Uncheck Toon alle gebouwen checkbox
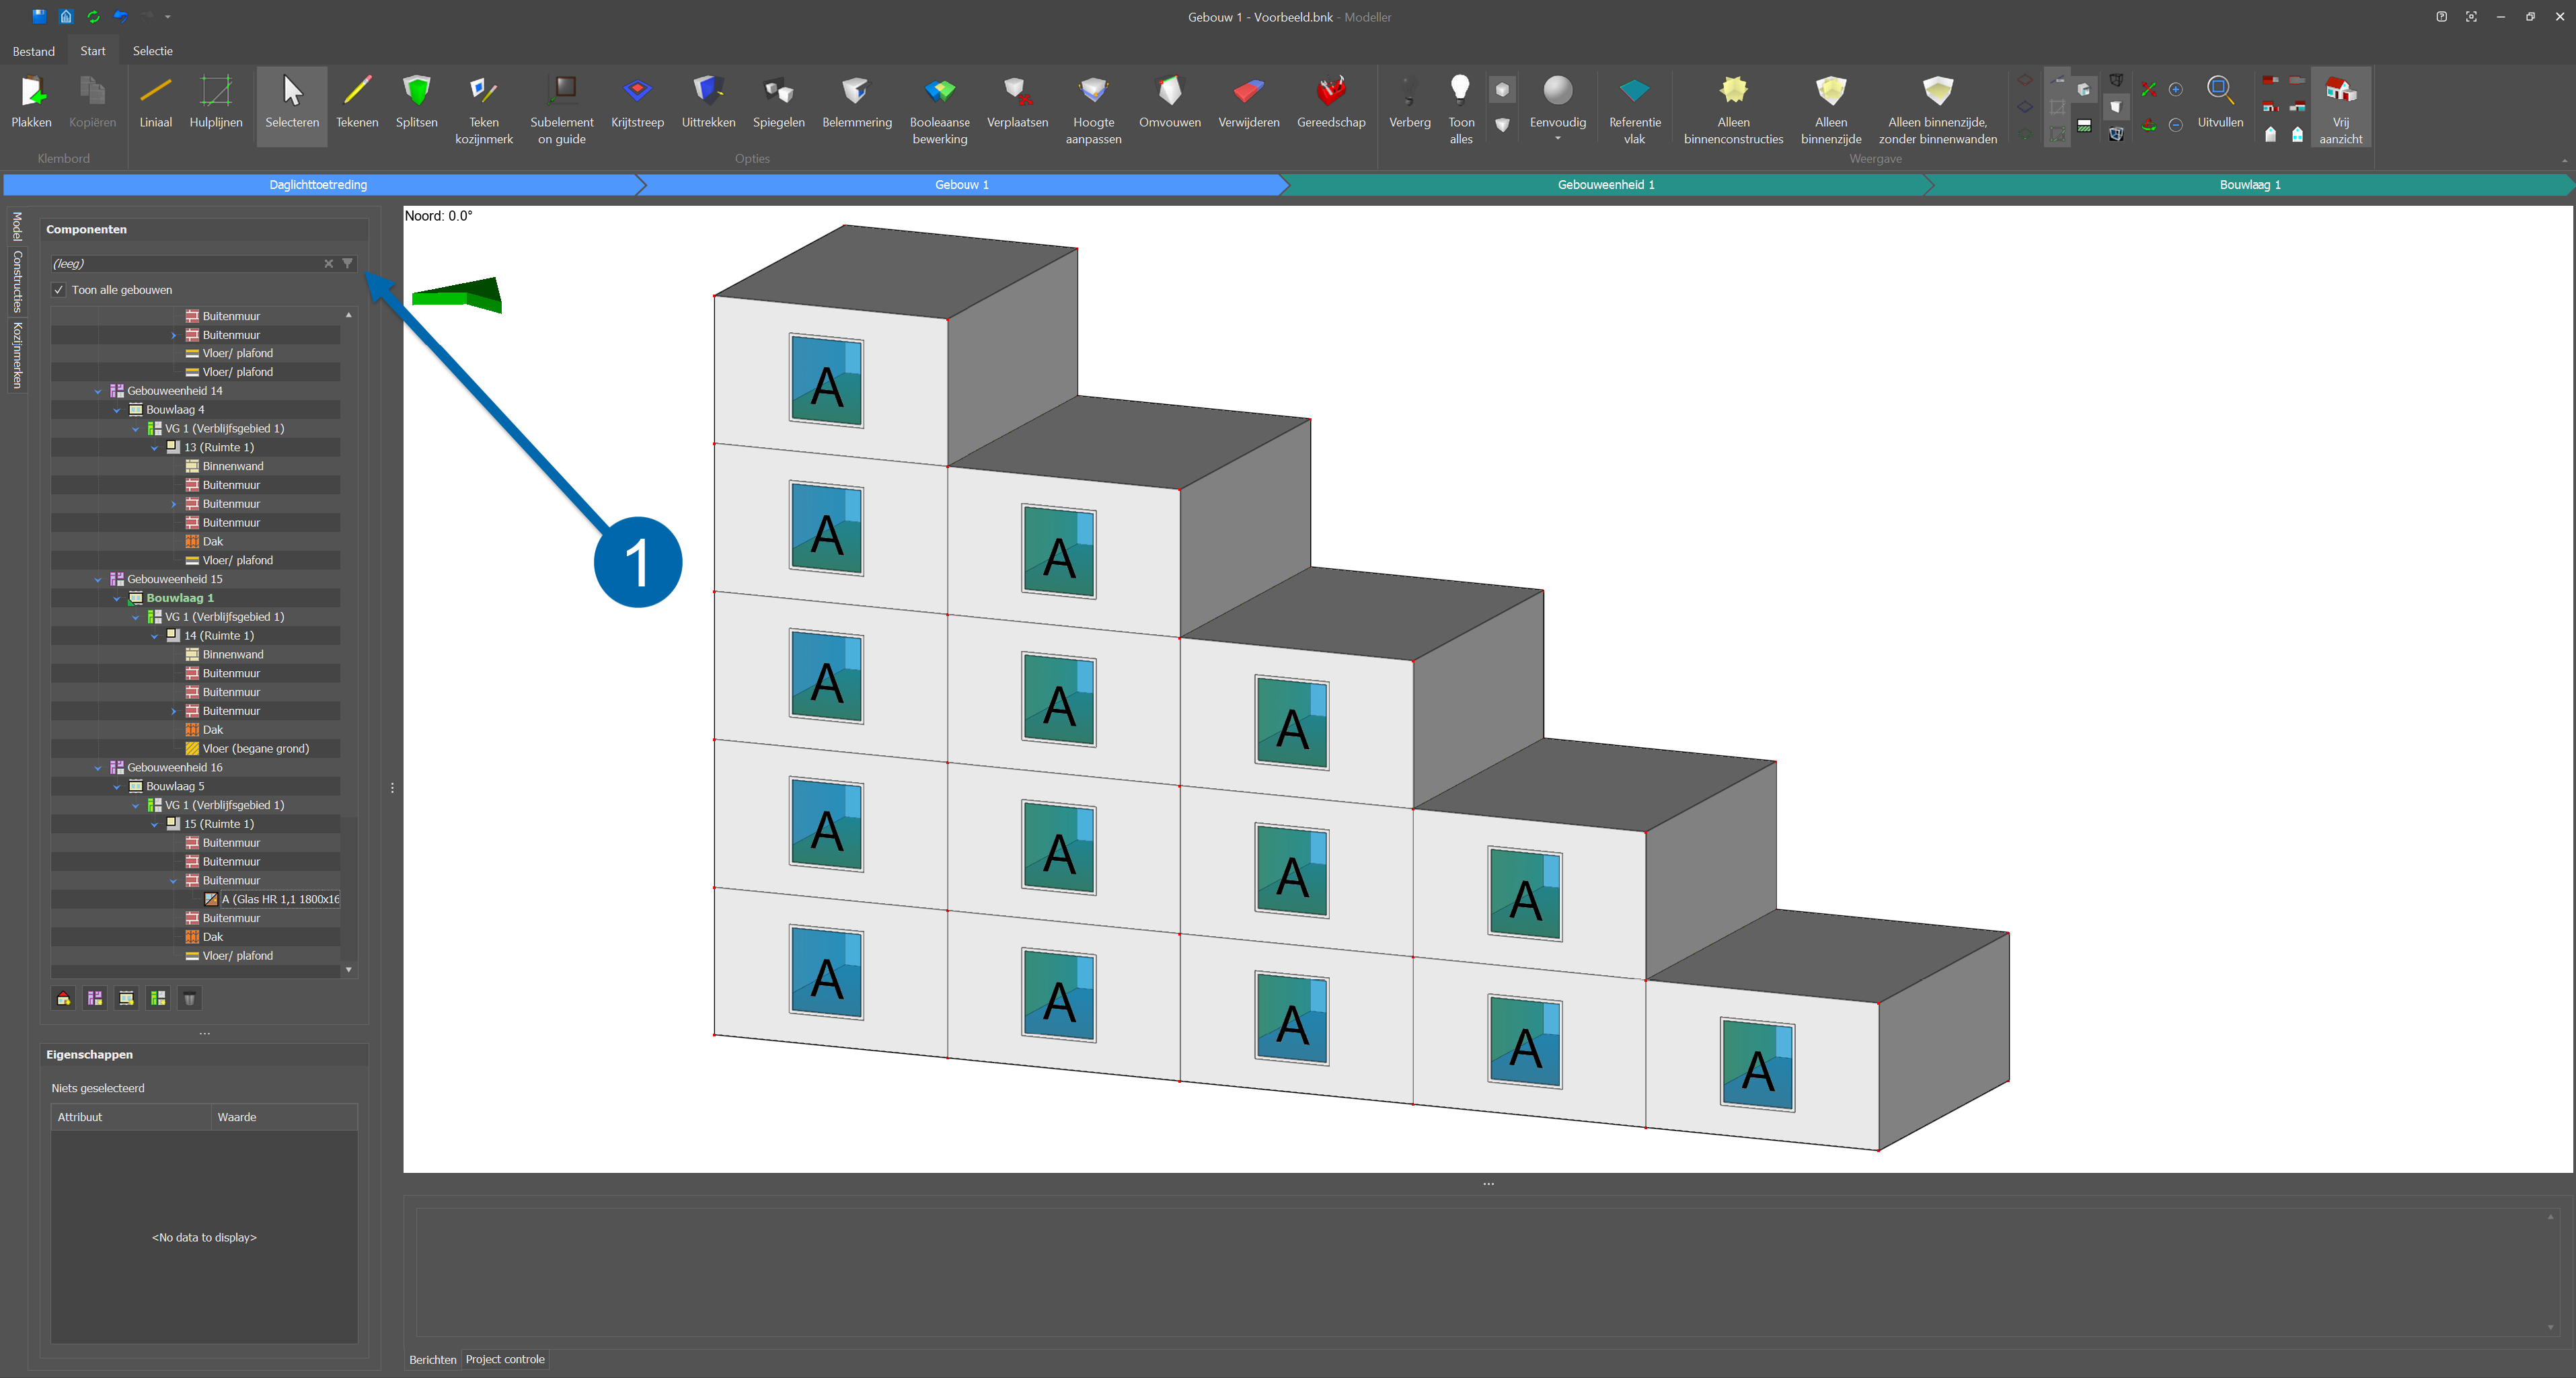This screenshot has height=1378, width=2576. pyautogui.click(x=59, y=290)
